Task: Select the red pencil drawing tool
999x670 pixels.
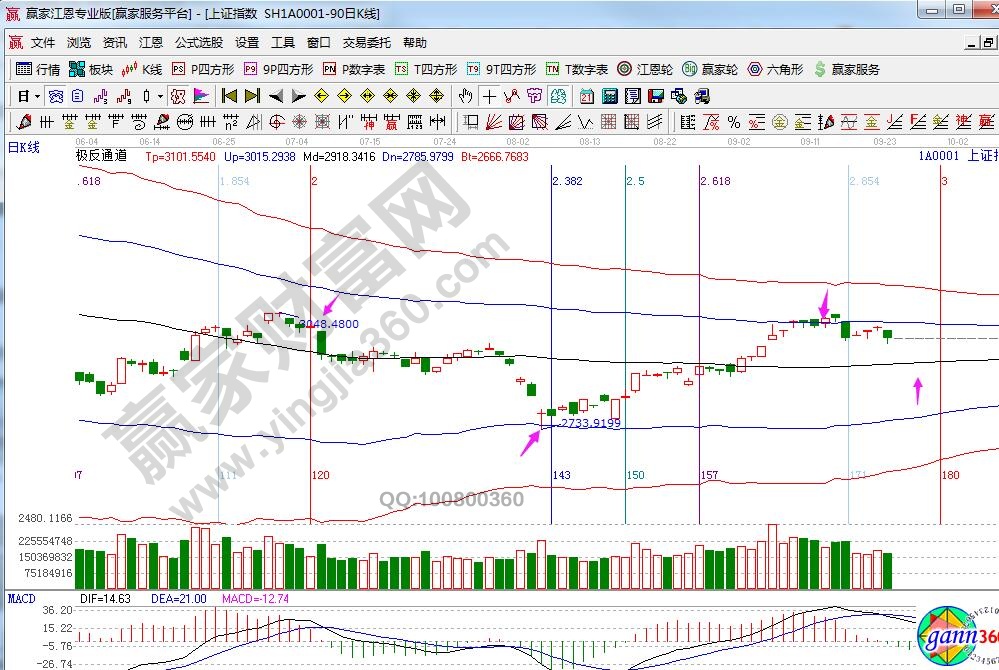Action: coord(24,122)
